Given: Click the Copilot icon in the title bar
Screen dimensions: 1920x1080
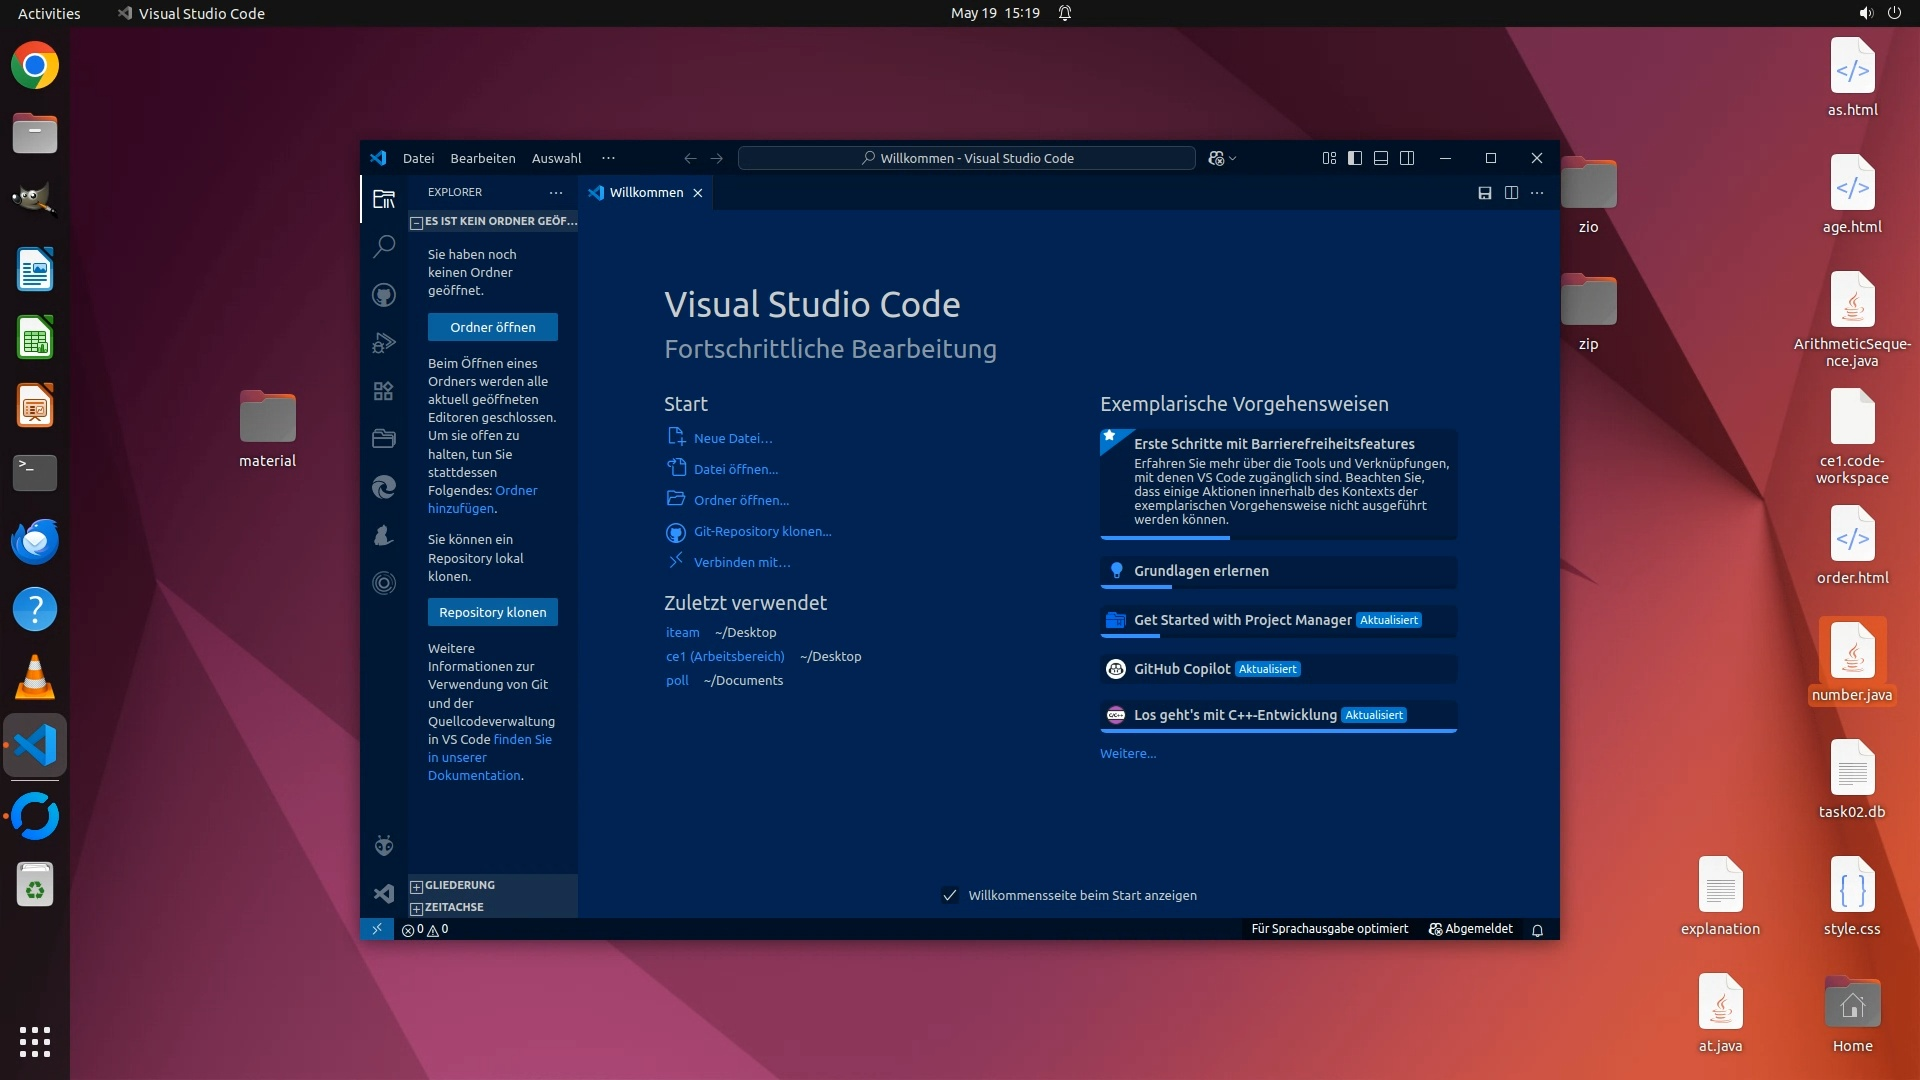Looking at the screenshot, I should click(1216, 158).
